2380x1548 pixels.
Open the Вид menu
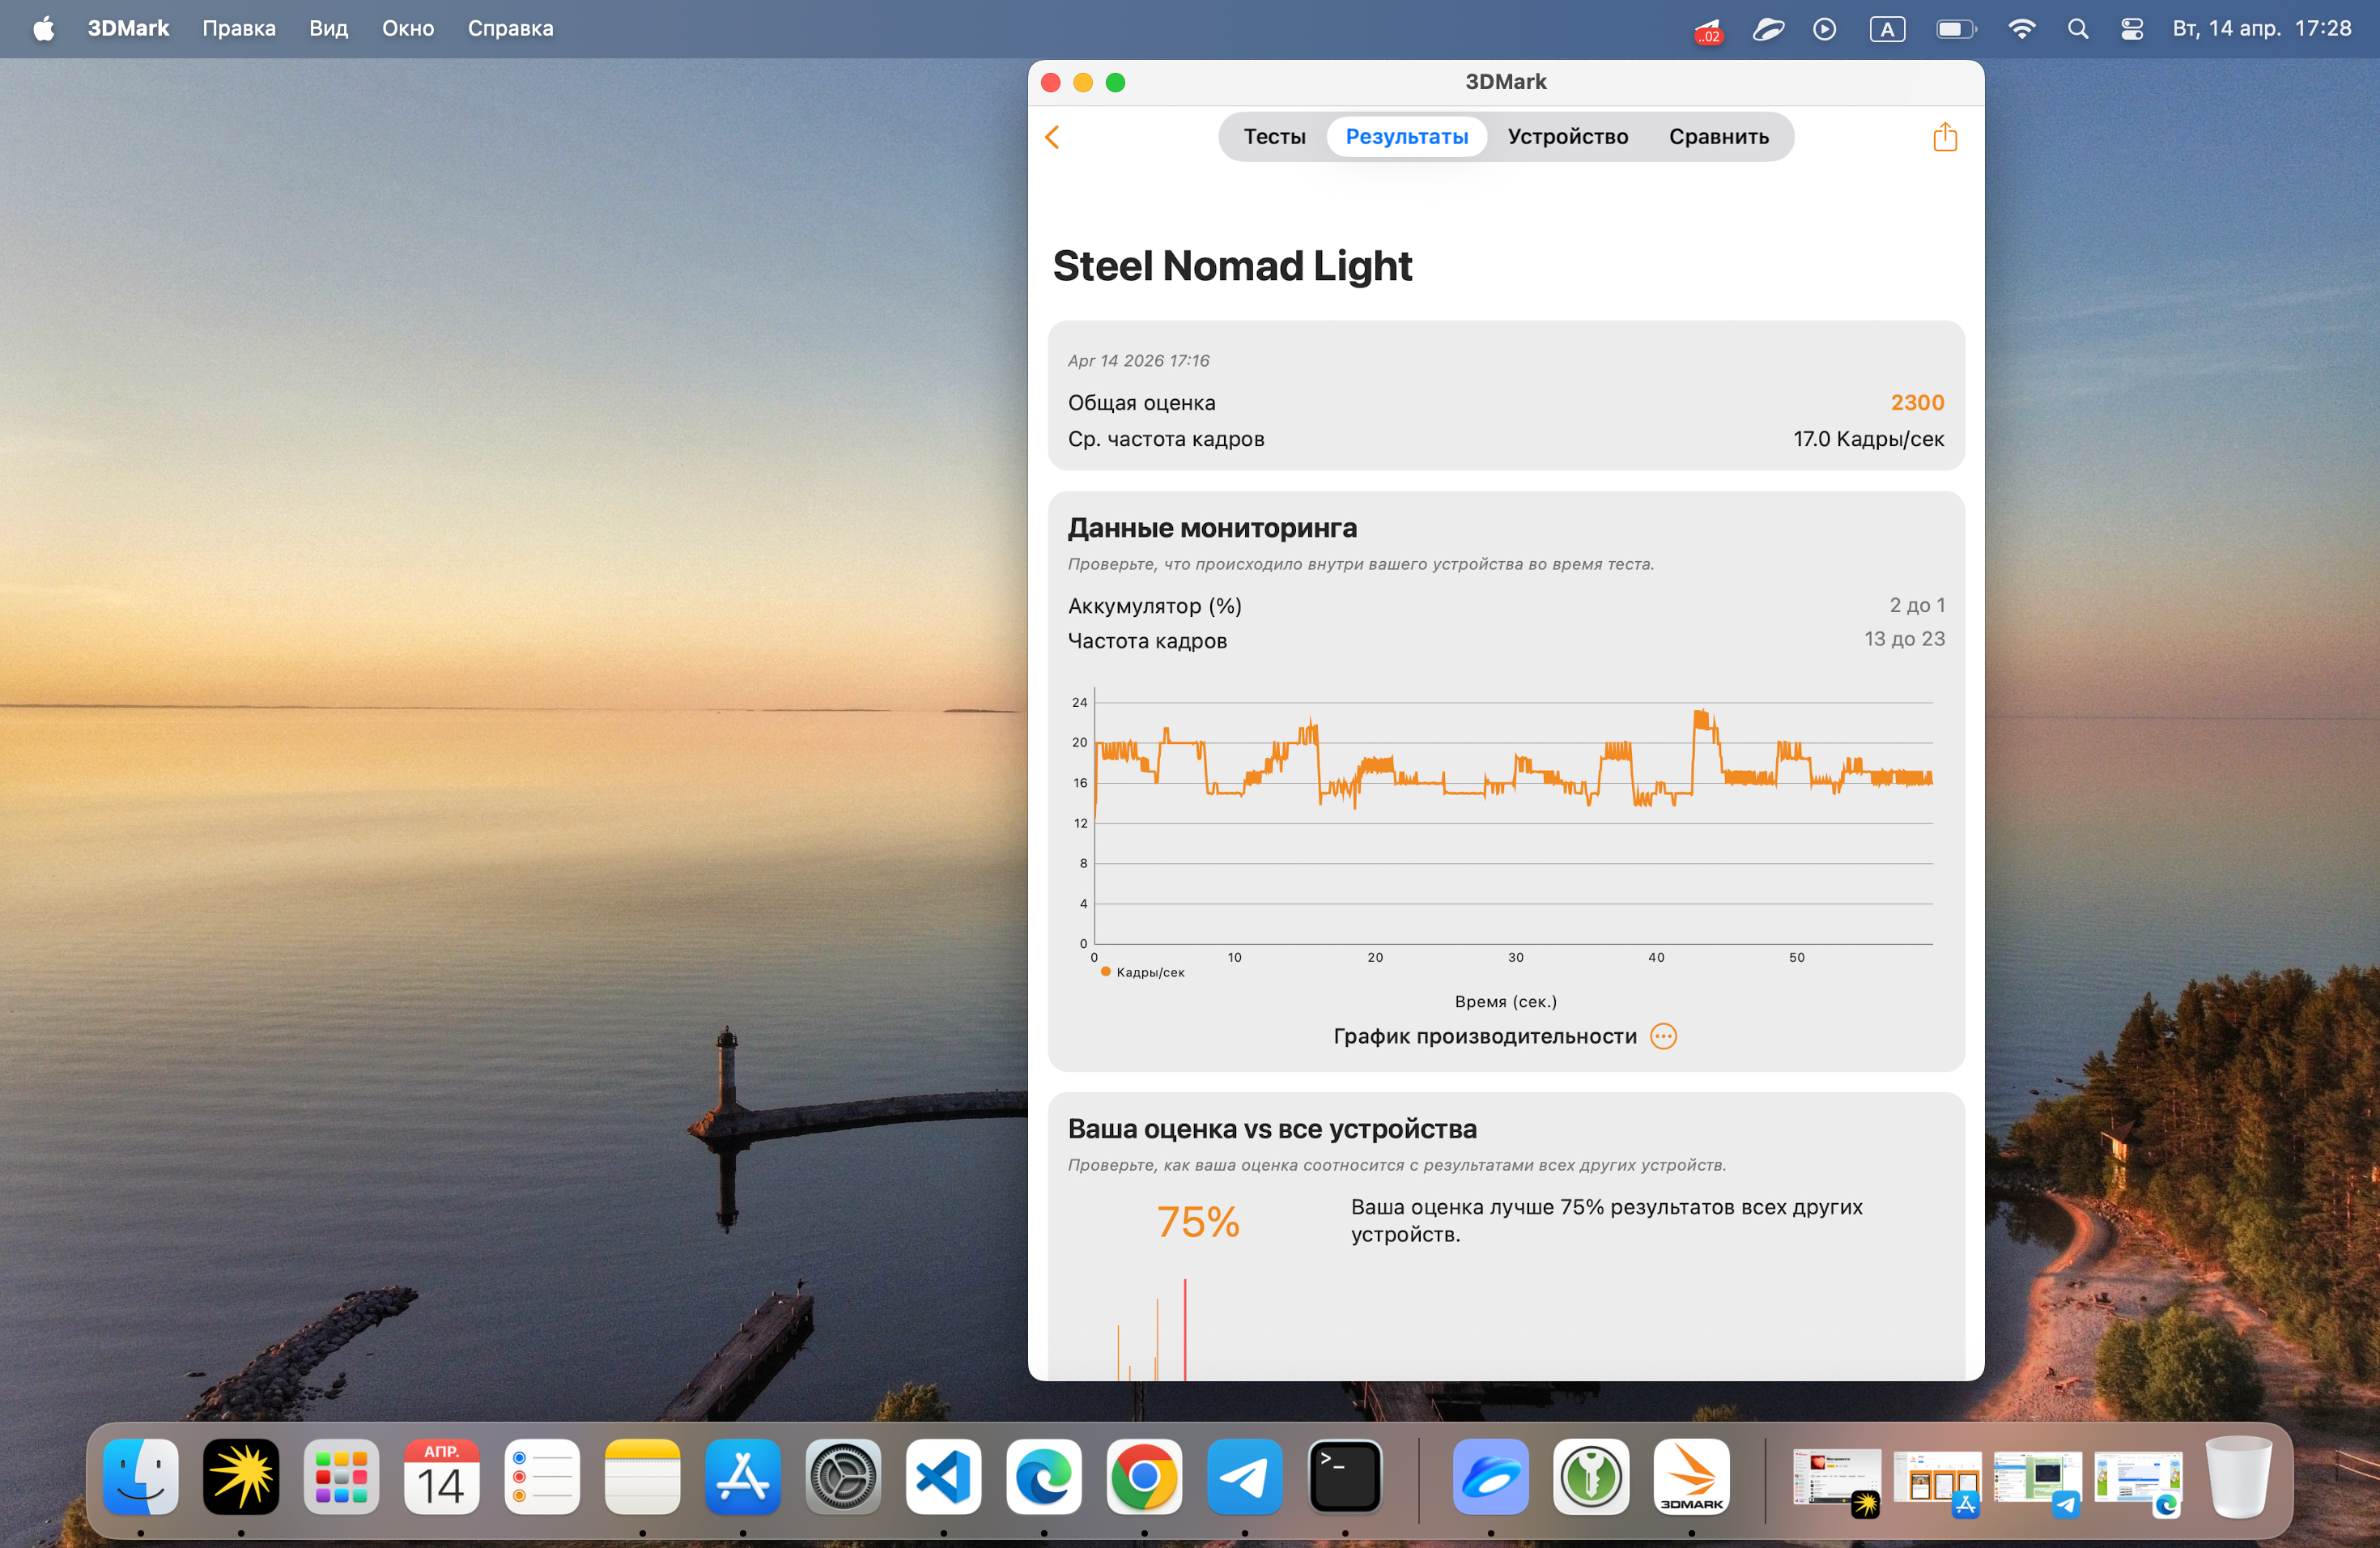[328, 29]
